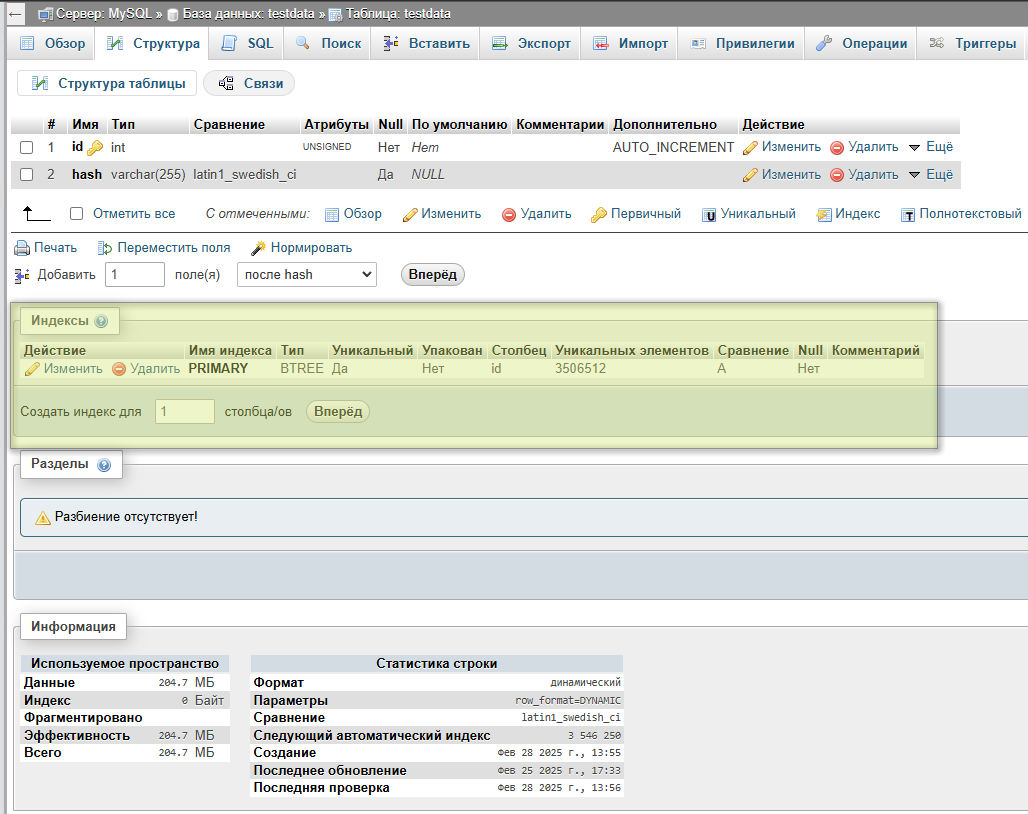The width and height of the screenshot is (1028, 814).
Task: Expand the Ещё menu for hash column
Action: [931, 174]
